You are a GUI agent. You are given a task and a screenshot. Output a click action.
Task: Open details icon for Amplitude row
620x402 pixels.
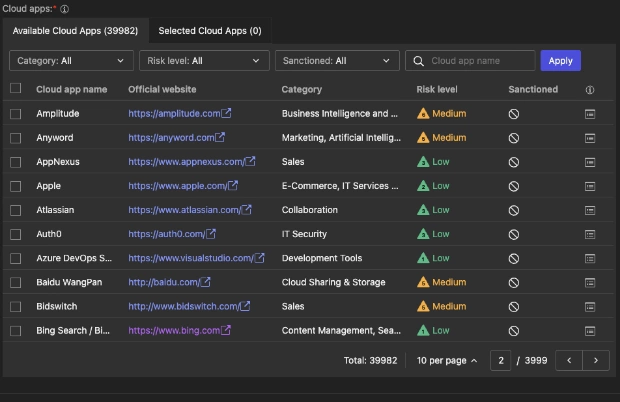[590, 114]
